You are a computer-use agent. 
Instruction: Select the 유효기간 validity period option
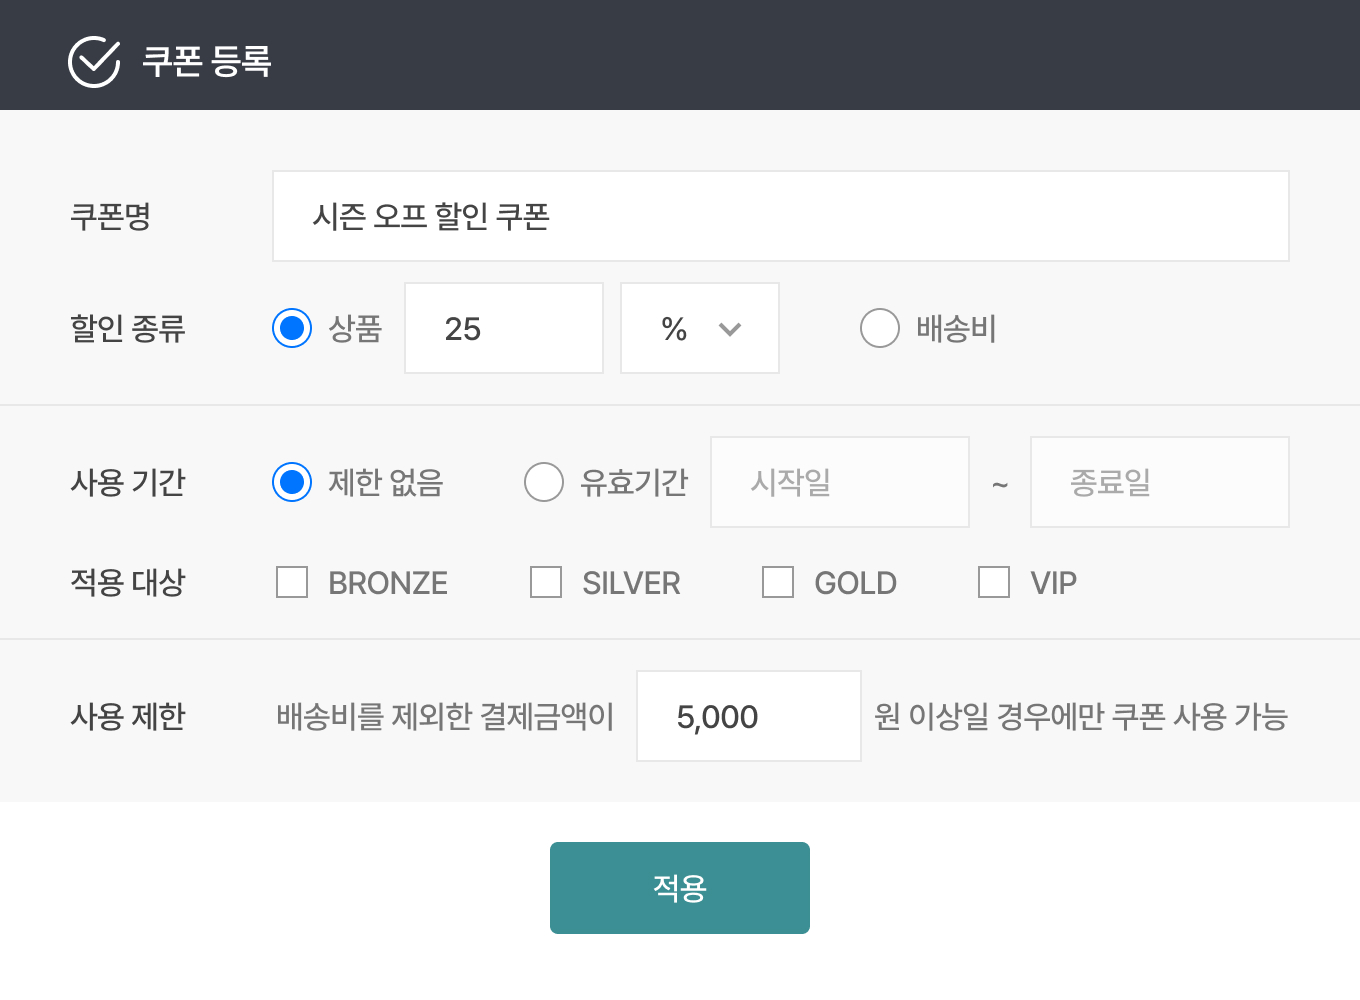pos(544,482)
